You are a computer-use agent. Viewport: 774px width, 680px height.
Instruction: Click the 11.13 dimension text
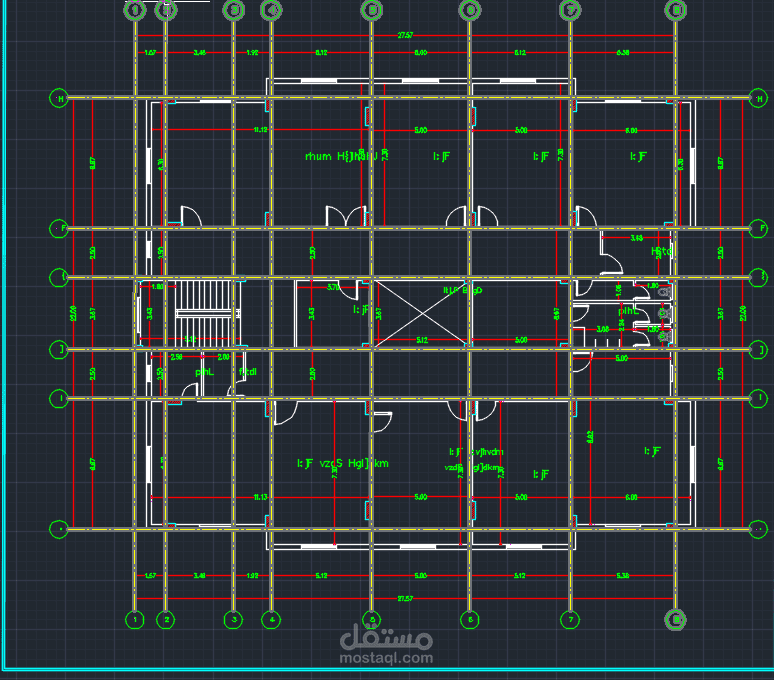[x=261, y=497]
